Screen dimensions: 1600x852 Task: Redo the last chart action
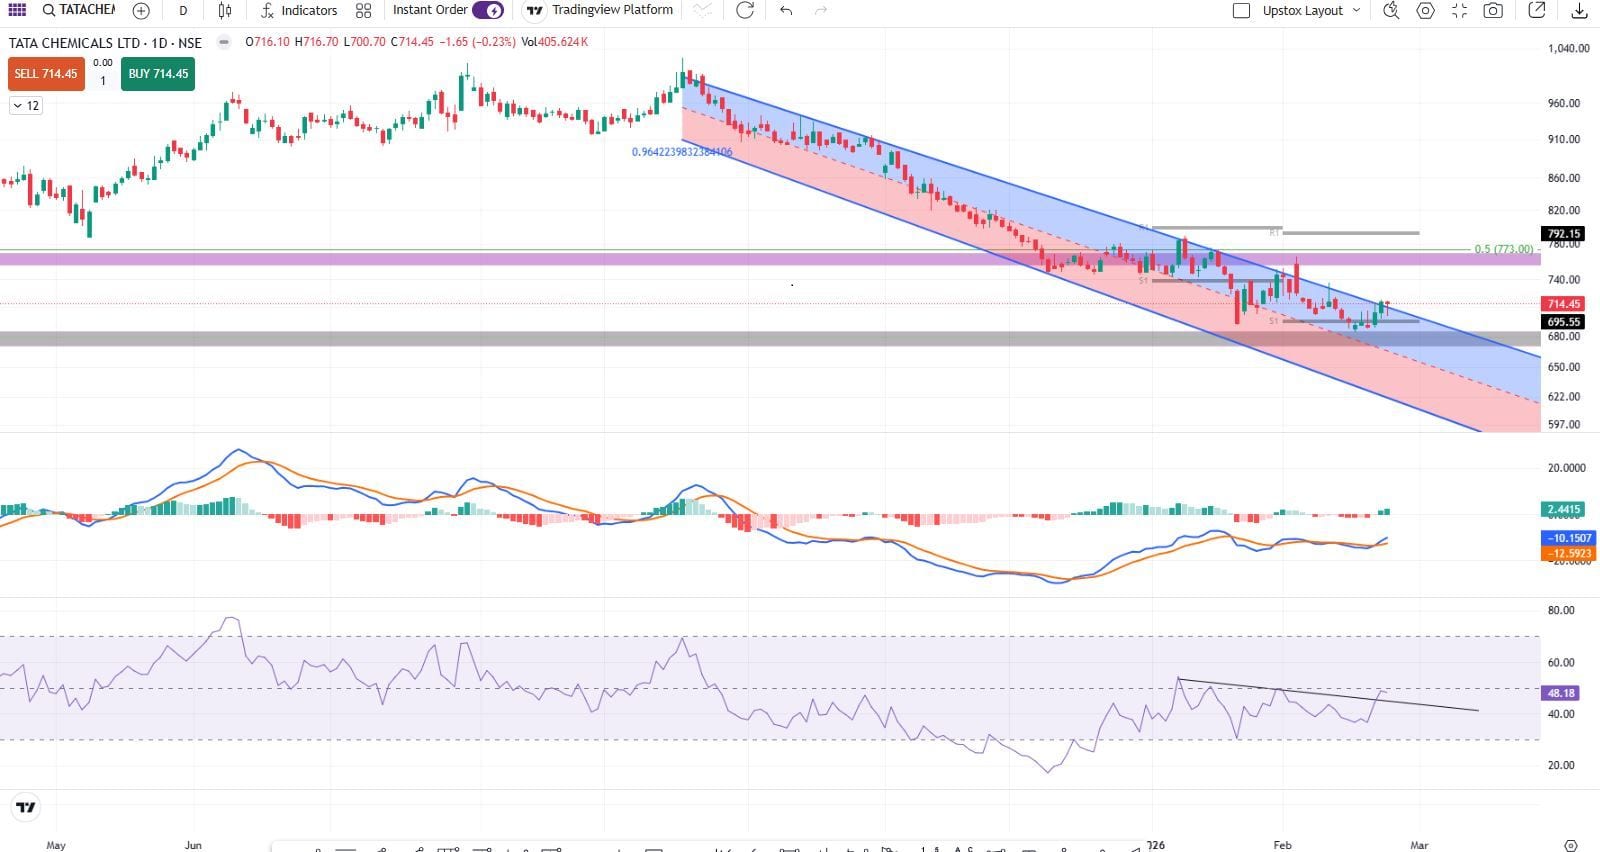click(x=821, y=10)
